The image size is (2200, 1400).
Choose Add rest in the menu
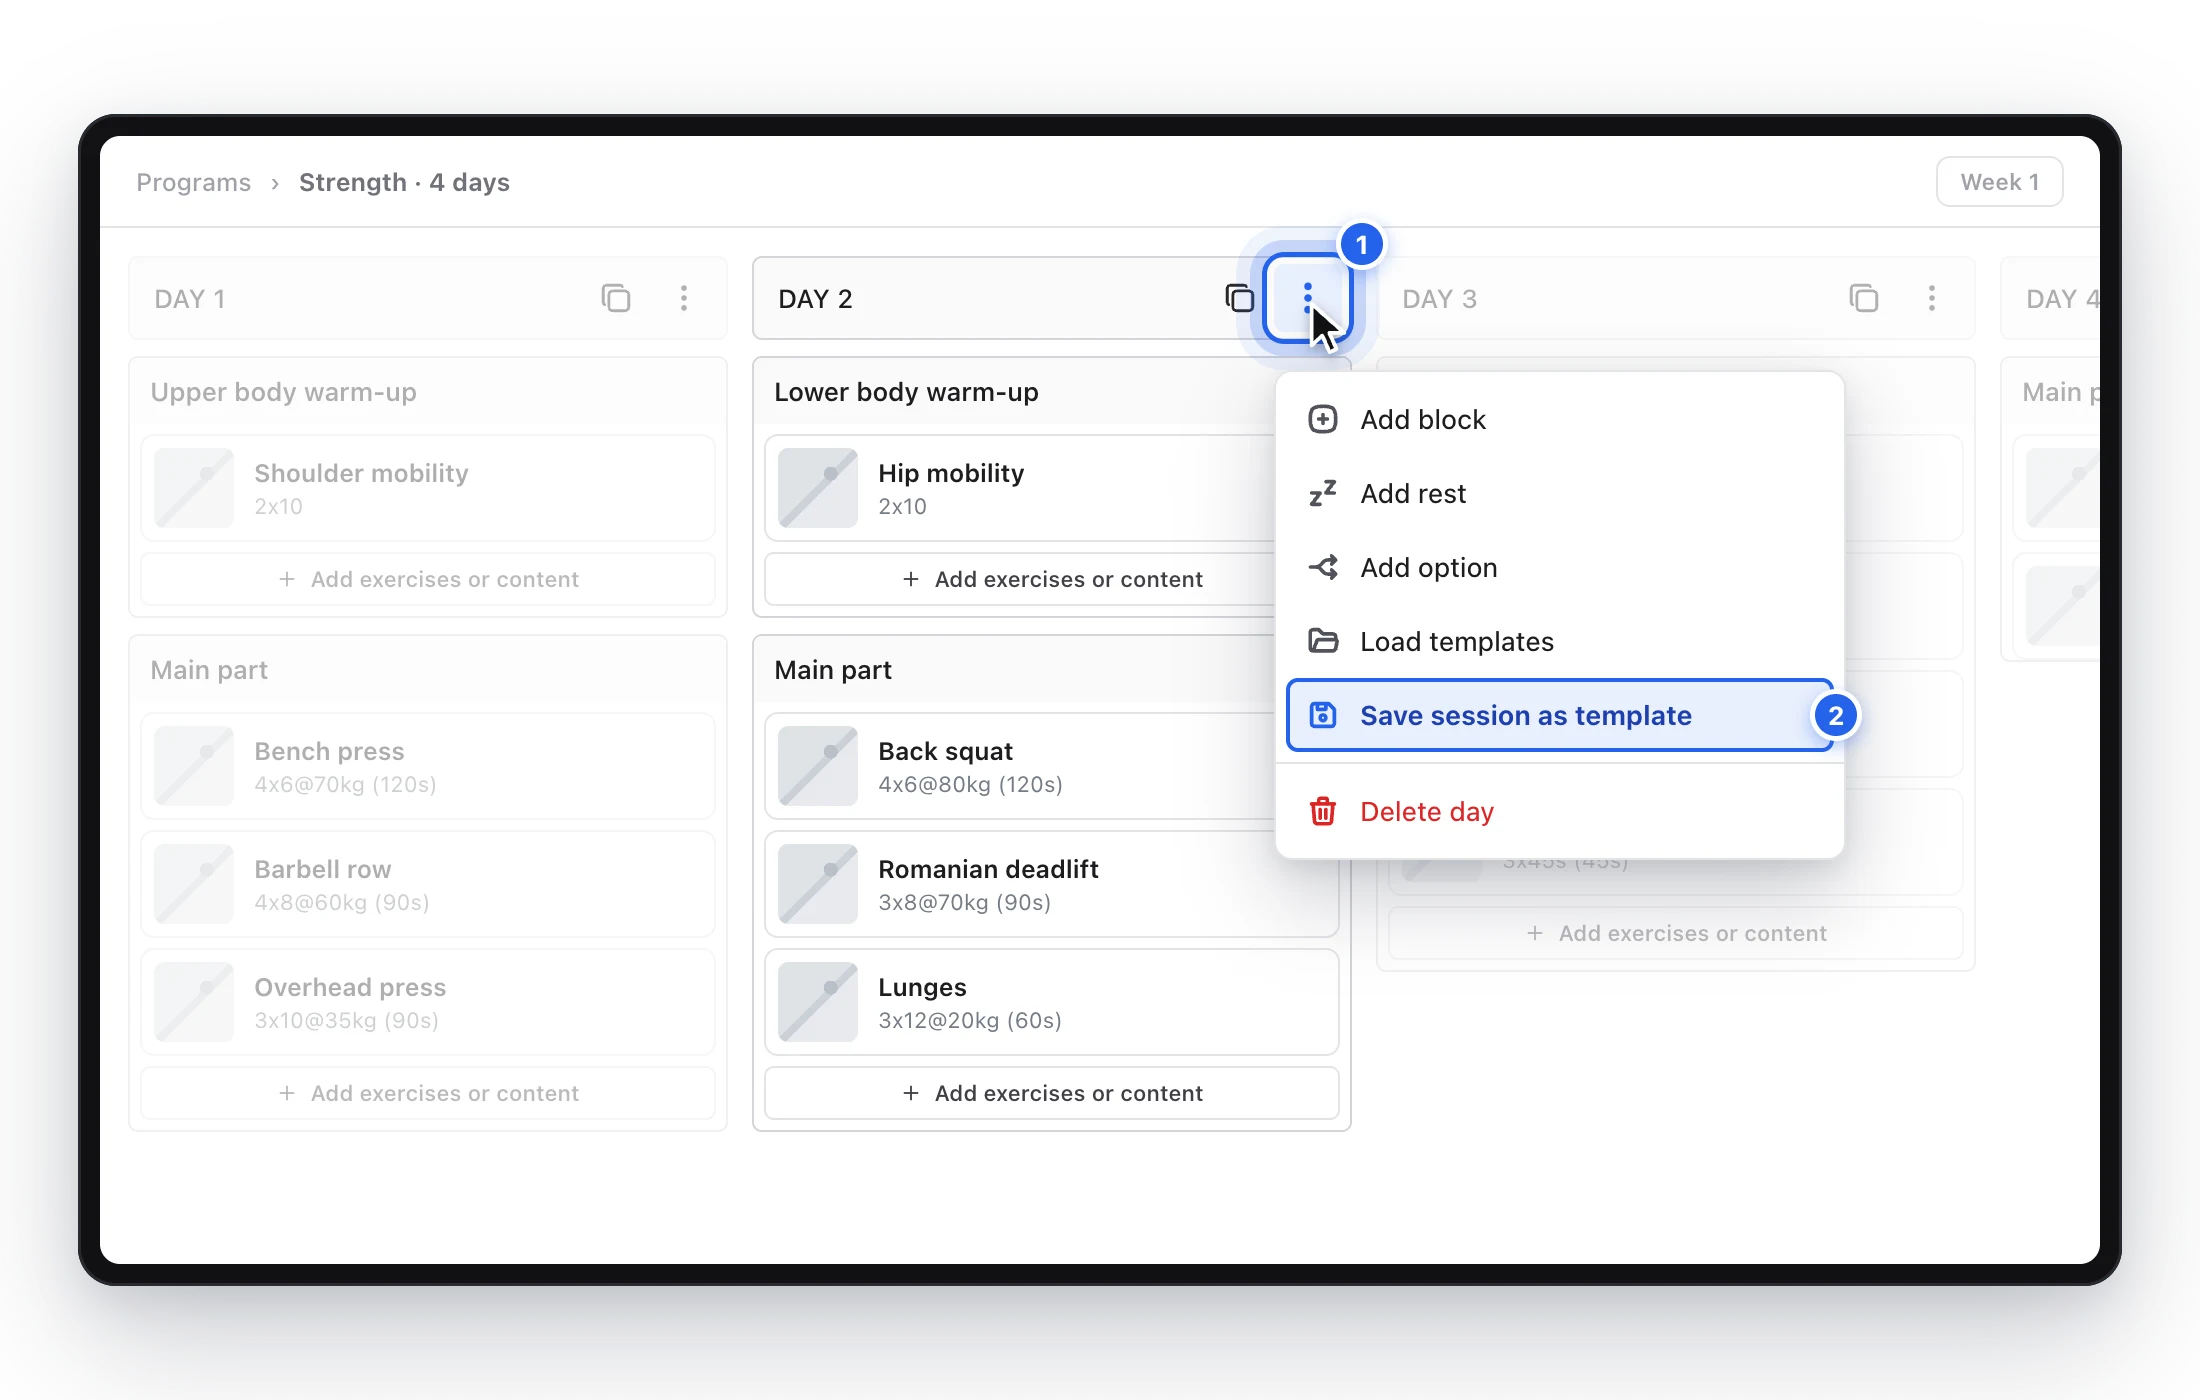tap(1560, 494)
